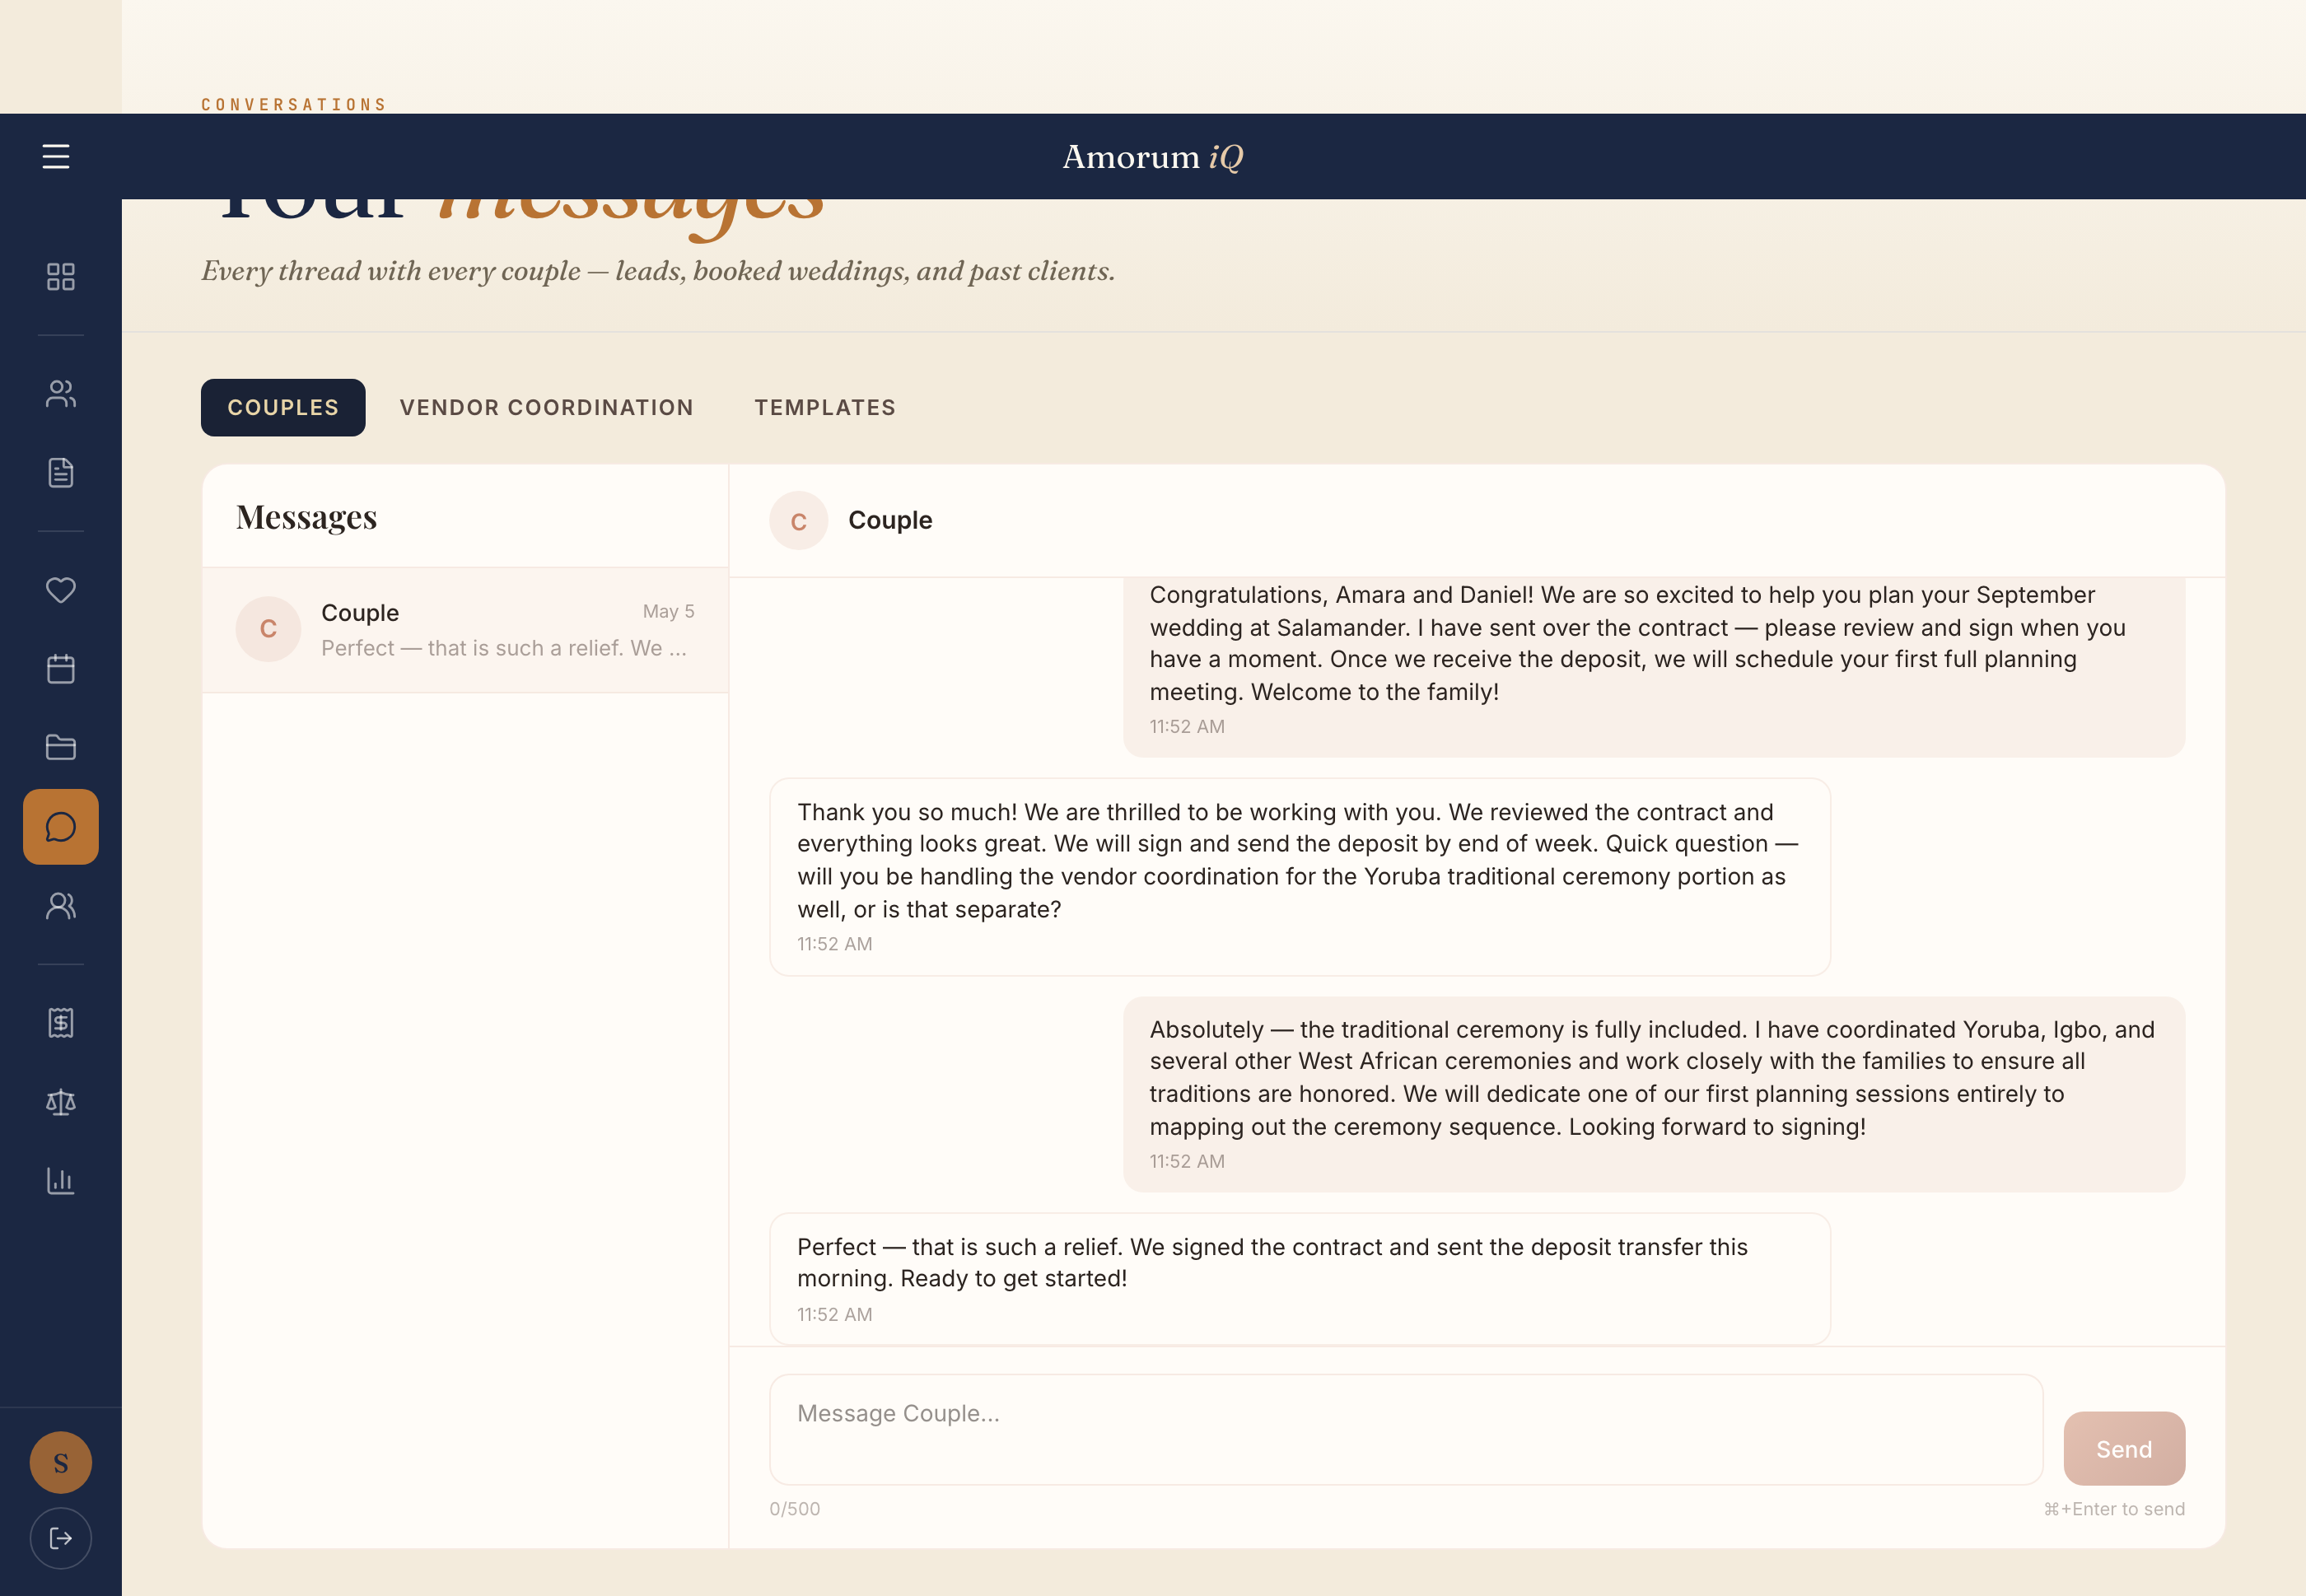Switch to the Couples tab

click(283, 408)
